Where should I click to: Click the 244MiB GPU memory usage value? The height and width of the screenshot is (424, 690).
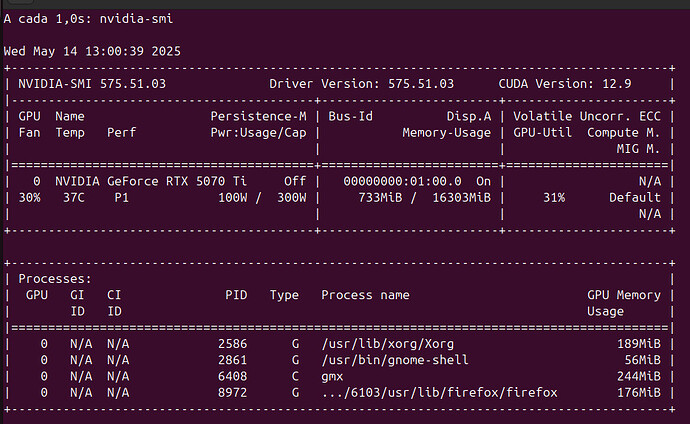(x=640, y=376)
